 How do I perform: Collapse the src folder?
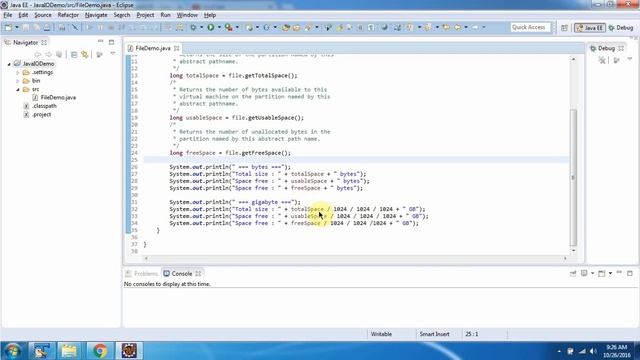[x=18, y=89]
